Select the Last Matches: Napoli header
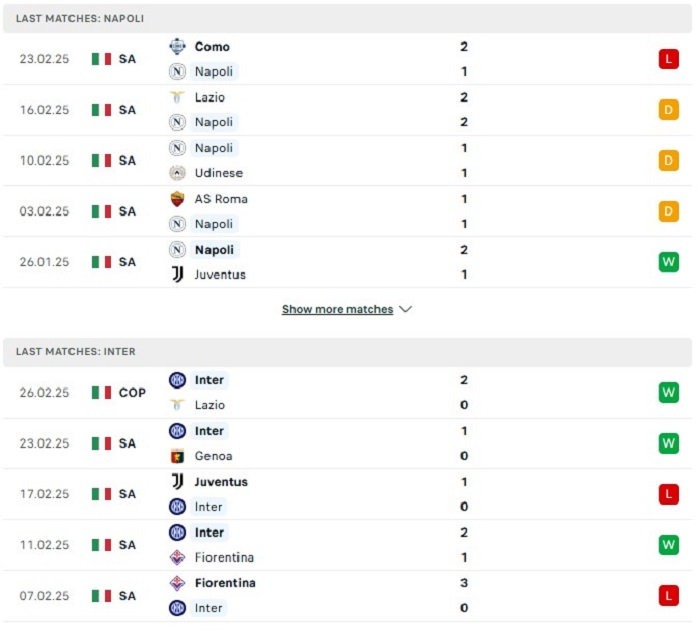This screenshot has width=700, height=632. pyautogui.click(x=80, y=19)
